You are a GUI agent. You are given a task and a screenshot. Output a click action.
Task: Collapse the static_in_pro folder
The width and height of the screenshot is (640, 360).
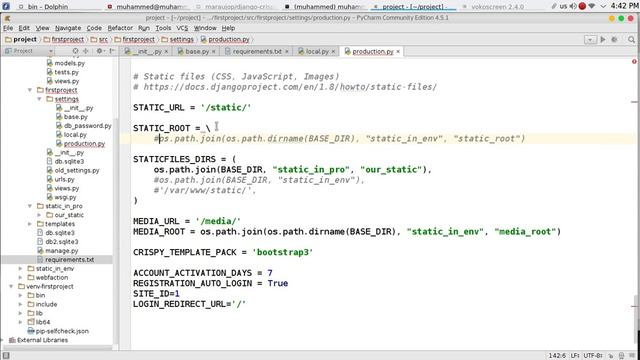[30, 206]
